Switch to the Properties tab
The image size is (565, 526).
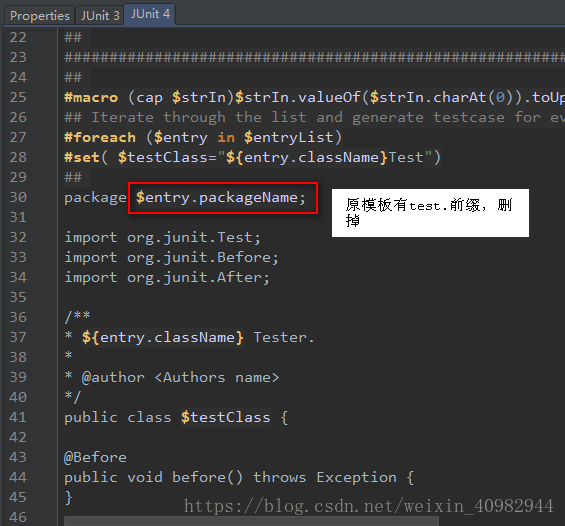39,15
